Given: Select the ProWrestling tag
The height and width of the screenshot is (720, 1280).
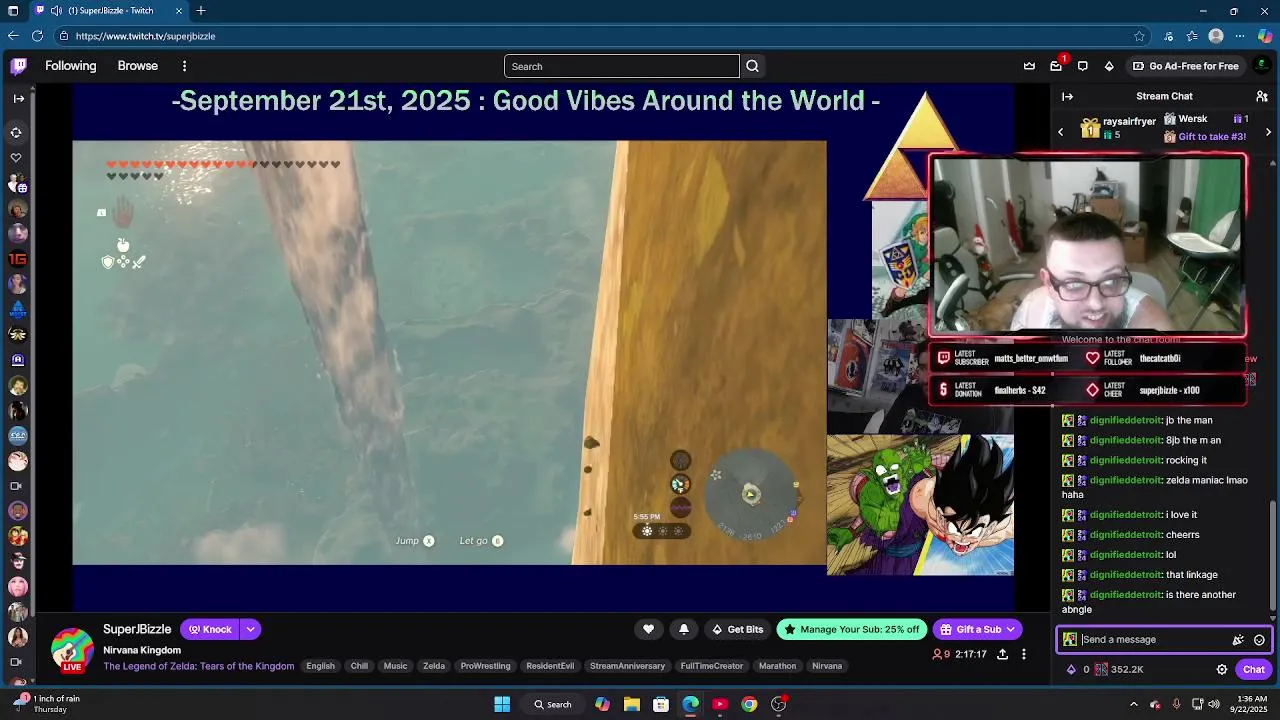Looking at the screenshot, I should [x=485, y=666].
